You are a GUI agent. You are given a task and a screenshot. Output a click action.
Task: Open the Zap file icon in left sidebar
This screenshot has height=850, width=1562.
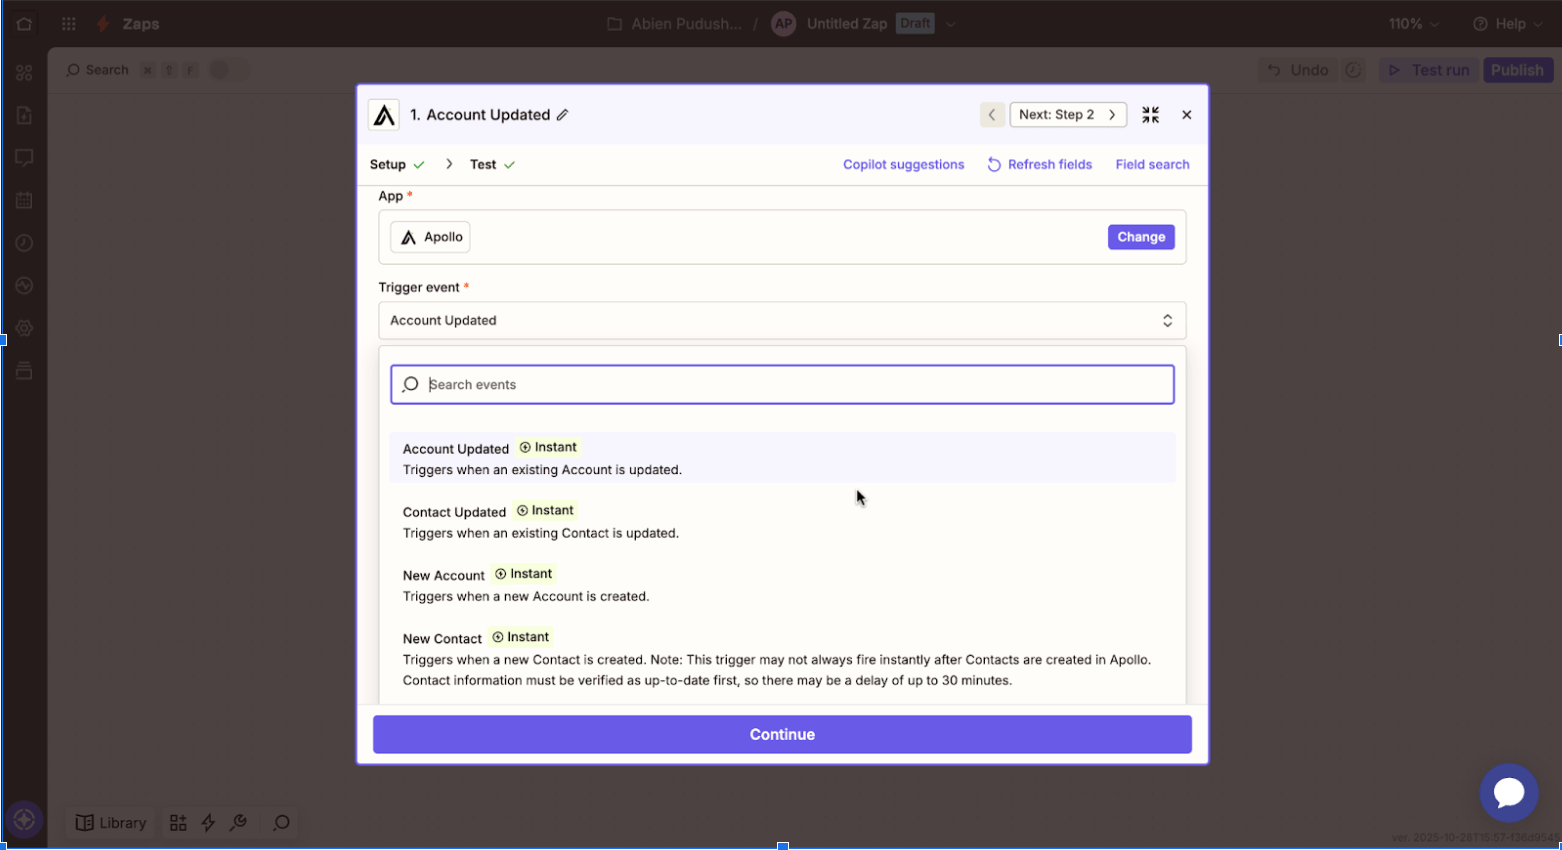coord(24,115)
